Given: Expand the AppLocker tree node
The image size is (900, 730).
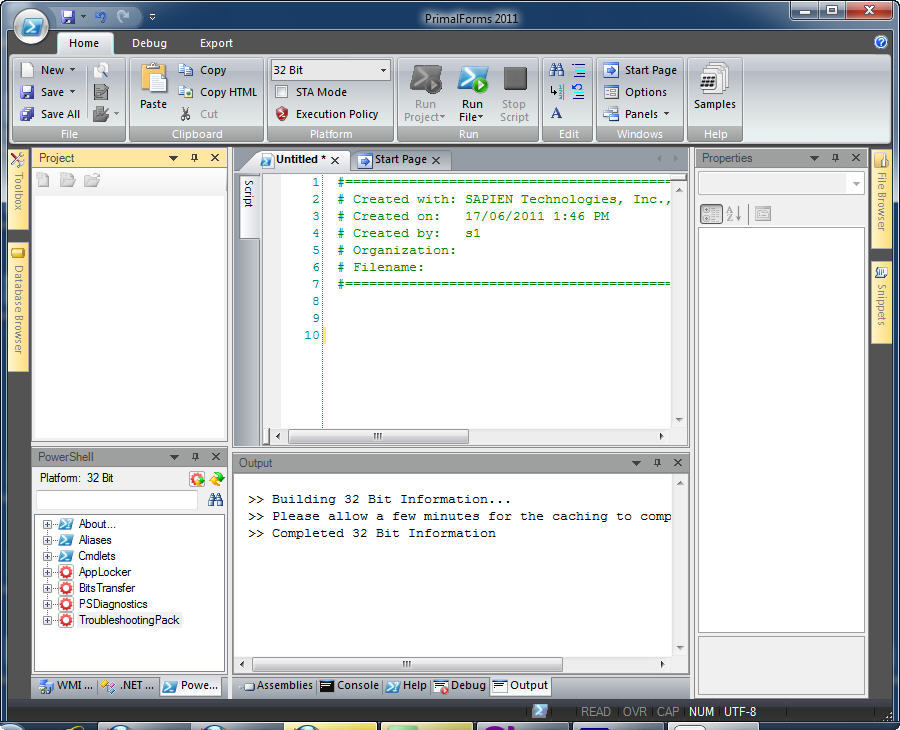Looking at the screenshot, I should point(47,572).
